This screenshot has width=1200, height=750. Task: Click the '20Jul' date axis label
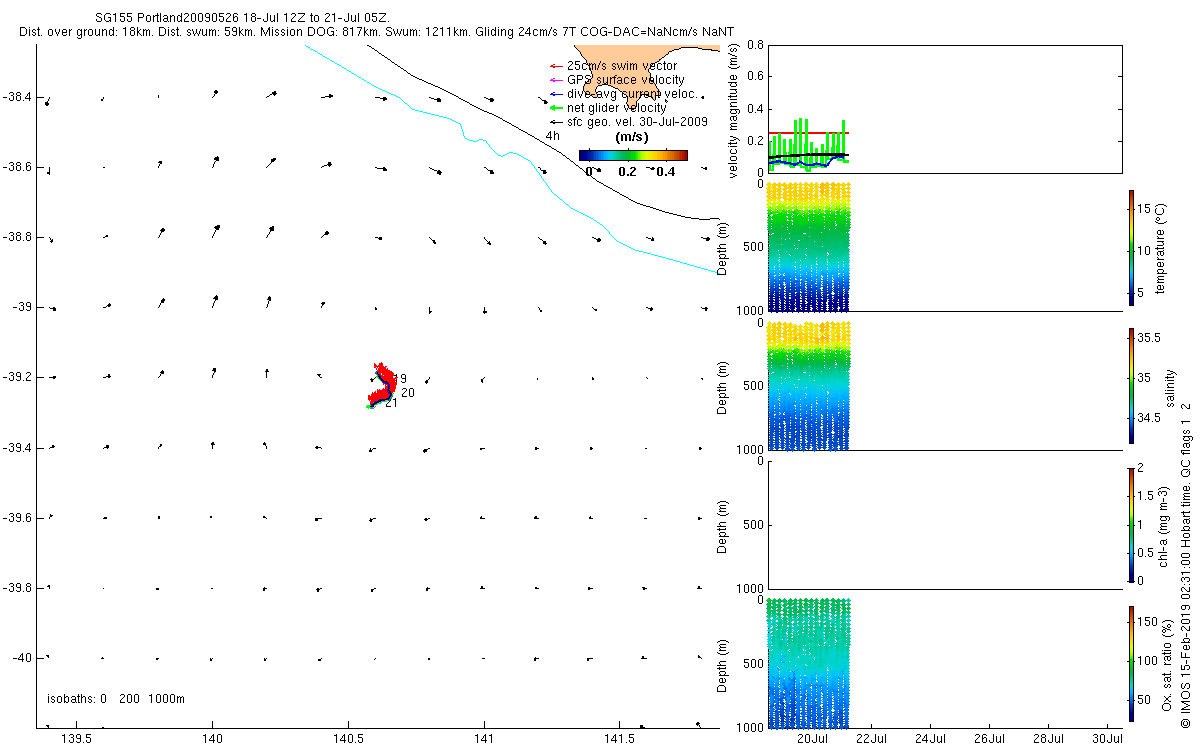(813, 739)
